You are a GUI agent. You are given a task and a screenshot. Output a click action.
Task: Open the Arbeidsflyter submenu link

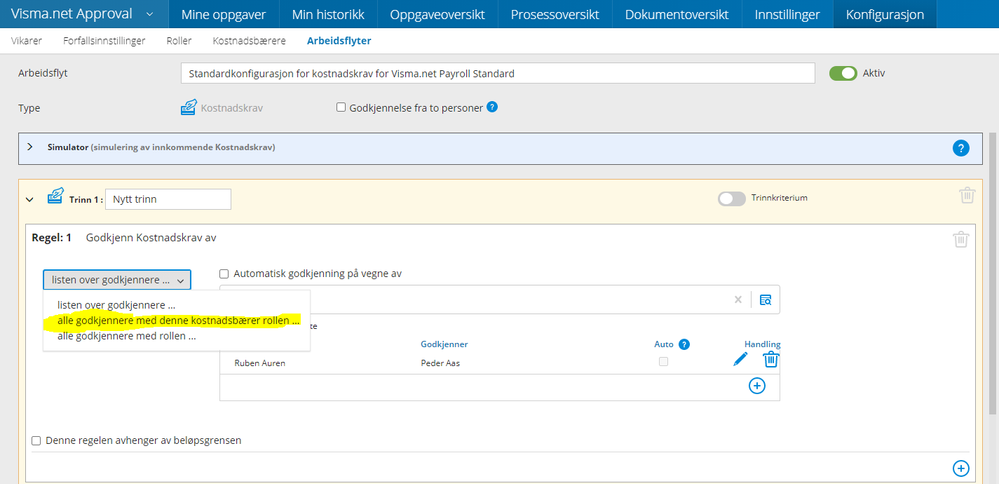[x=339, y=41]
